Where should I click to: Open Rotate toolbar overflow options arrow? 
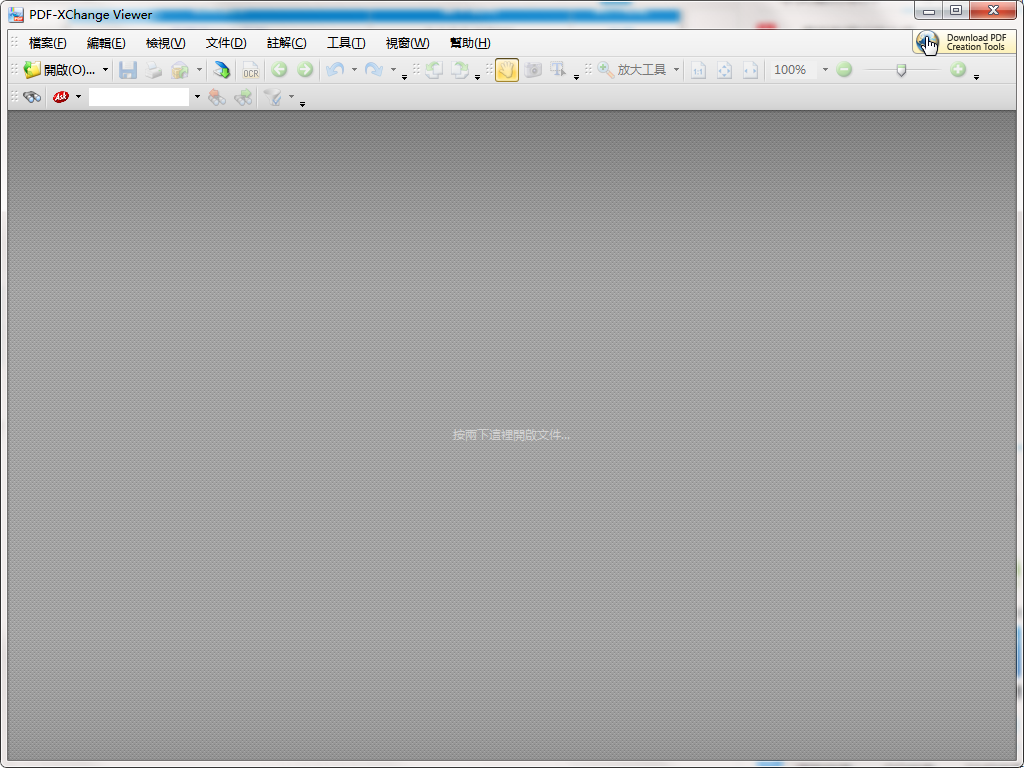[x=477, y=78]
